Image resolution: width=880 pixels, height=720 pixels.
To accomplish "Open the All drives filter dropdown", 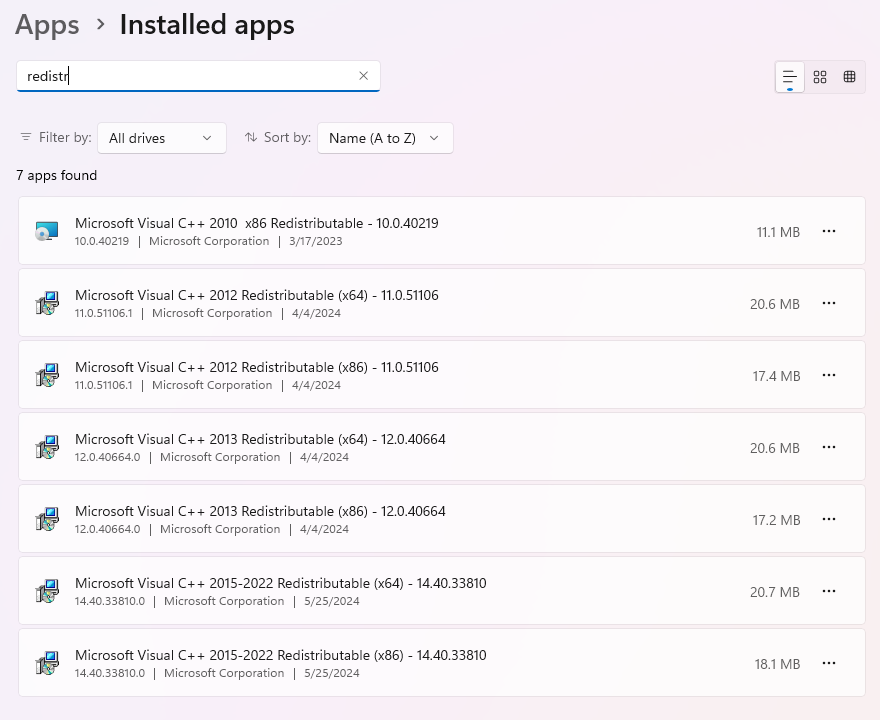I will (x=161, y=137).
